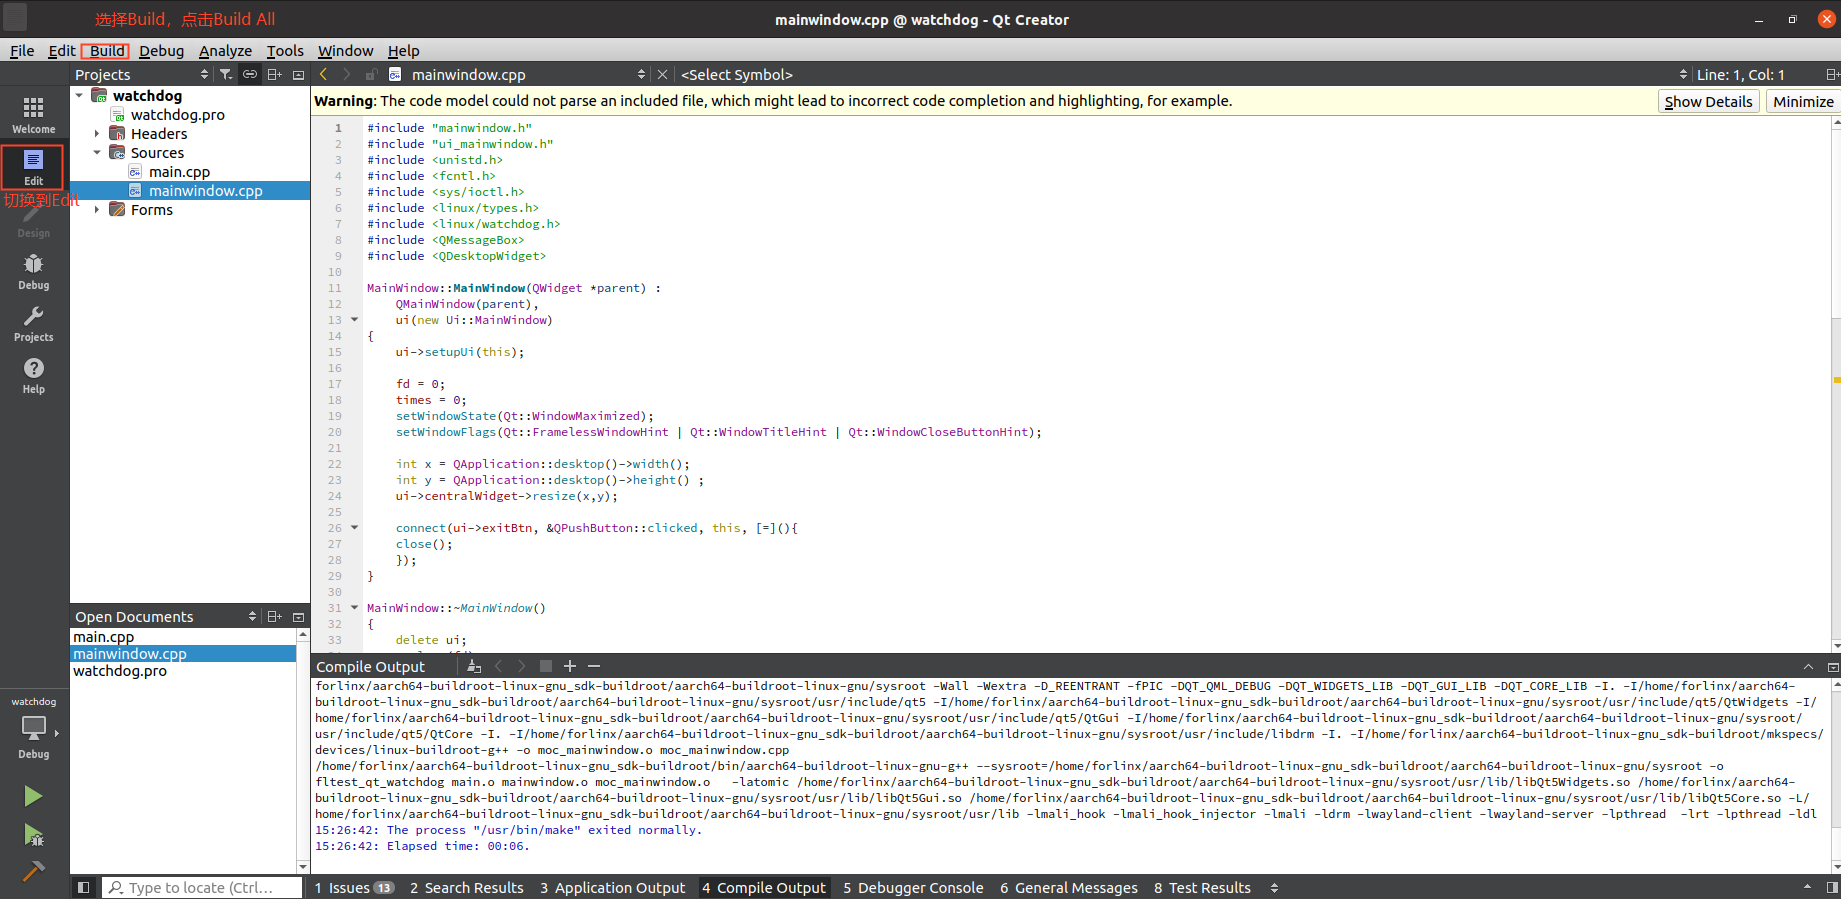Viewport: 1841px width, 899px height.
Task: Go to next item in Compile Output
Action: click(x=522, y=666)
